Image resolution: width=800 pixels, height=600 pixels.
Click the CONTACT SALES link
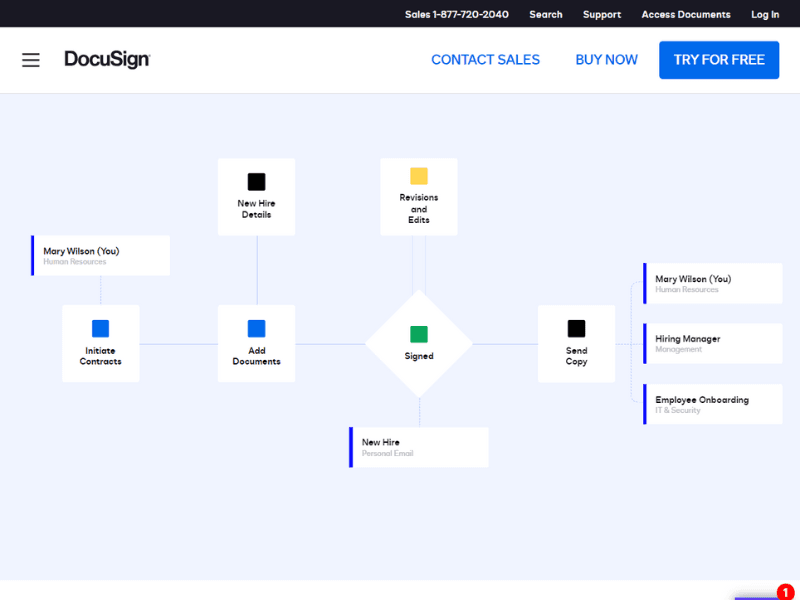click(485, 60)
